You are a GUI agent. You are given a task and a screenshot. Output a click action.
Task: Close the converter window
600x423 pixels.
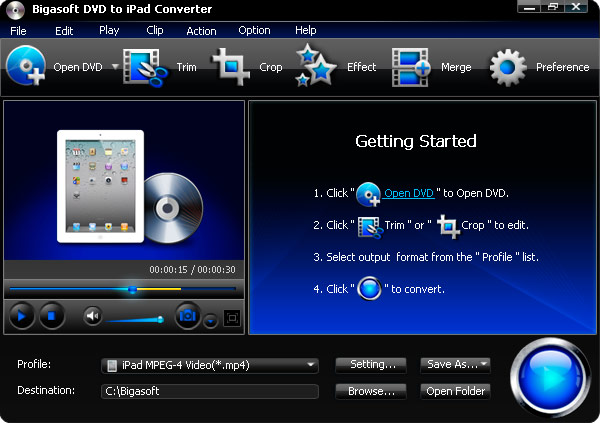[x=576, y=7]
